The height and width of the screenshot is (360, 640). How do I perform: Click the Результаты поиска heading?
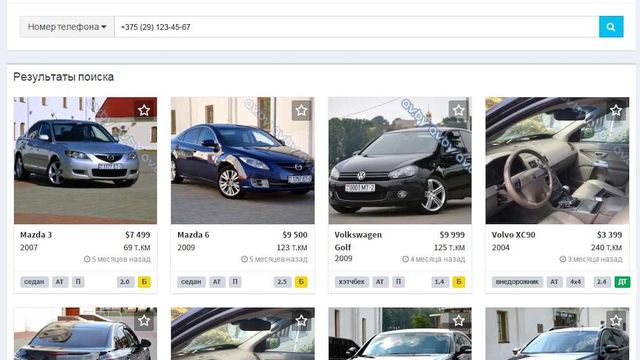click(63, 77)
